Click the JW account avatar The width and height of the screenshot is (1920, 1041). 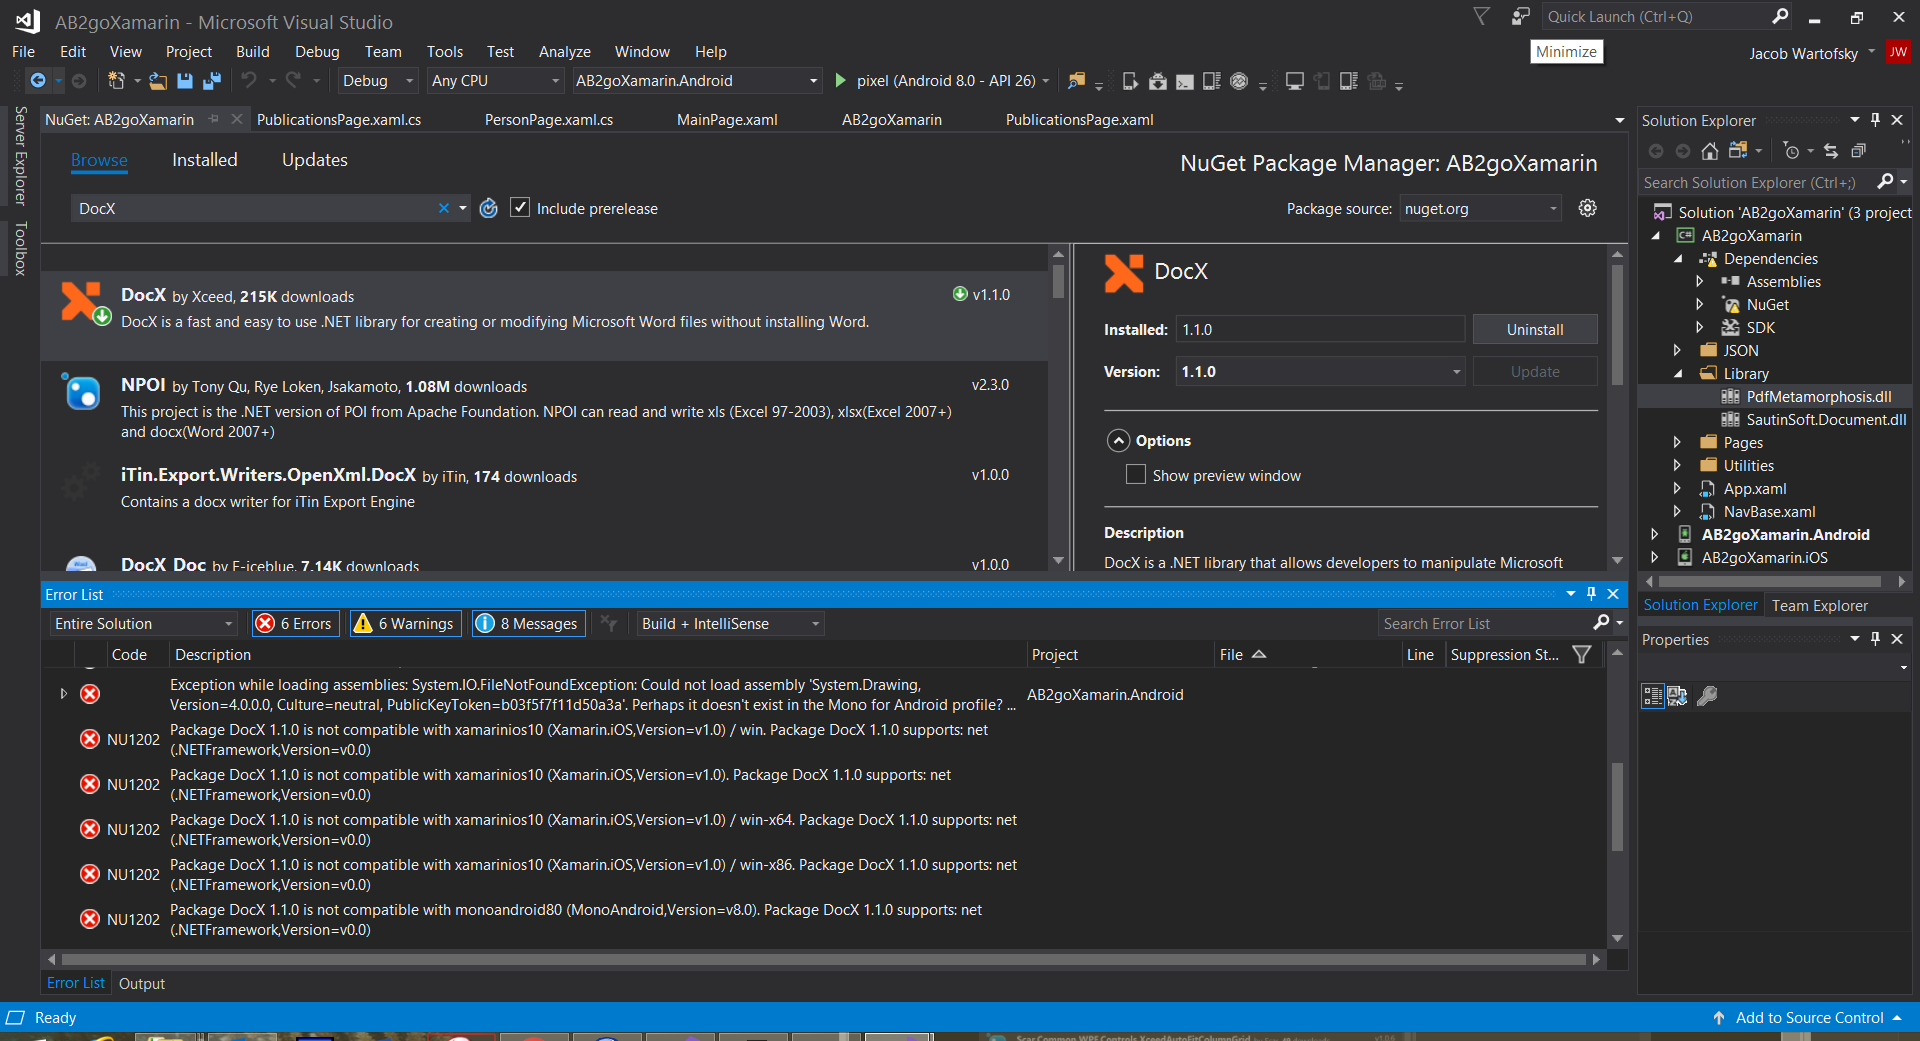1898,52
